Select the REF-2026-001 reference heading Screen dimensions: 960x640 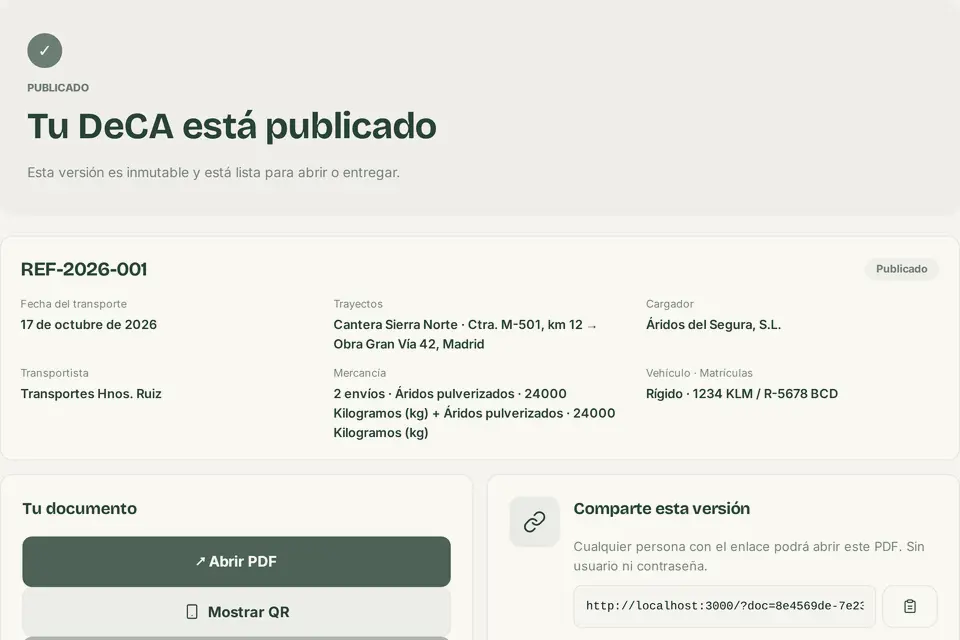84,269
